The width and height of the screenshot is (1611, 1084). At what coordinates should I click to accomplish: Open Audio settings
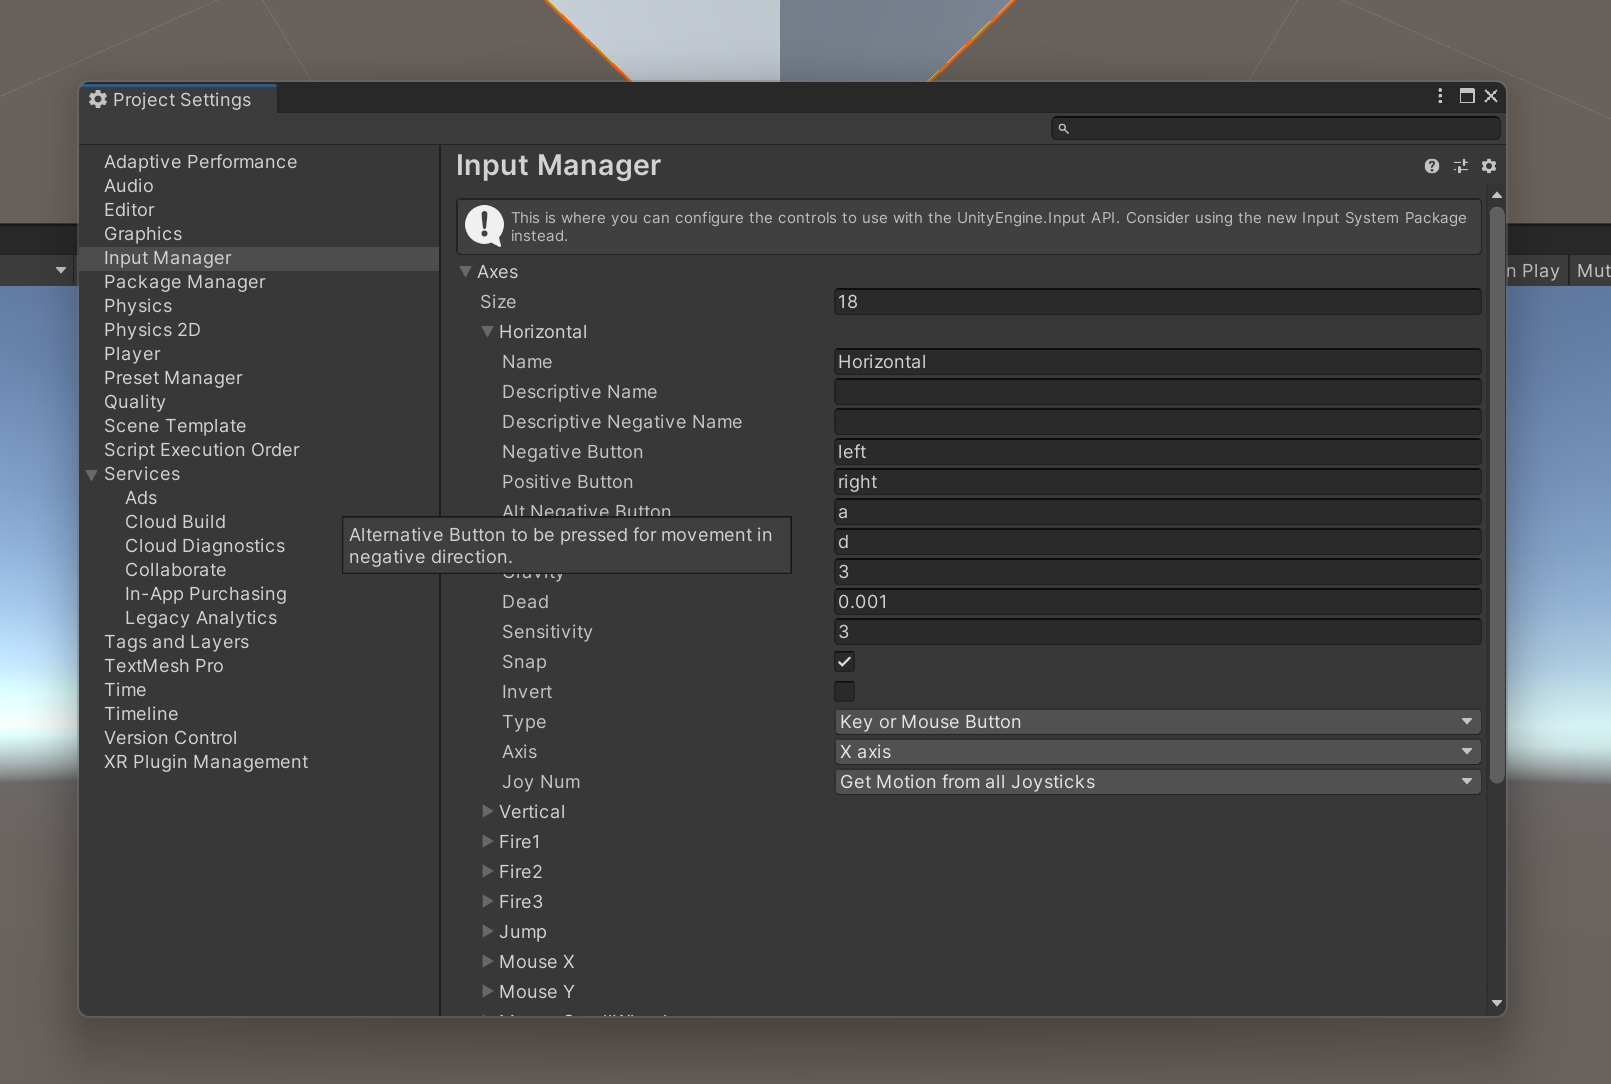[129, 186]
